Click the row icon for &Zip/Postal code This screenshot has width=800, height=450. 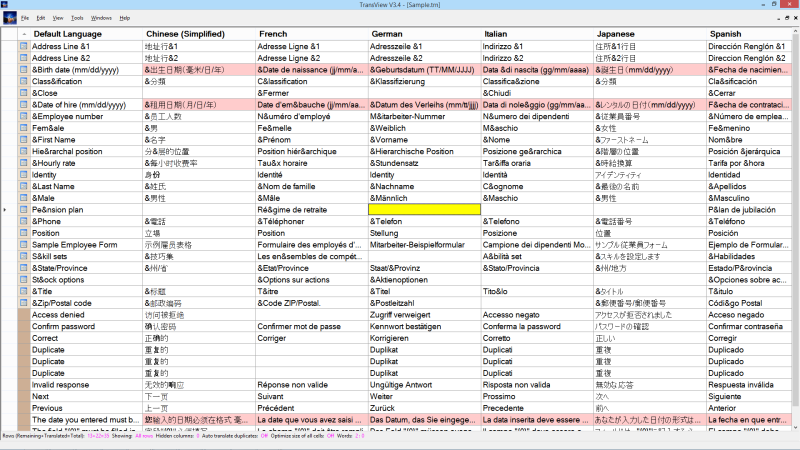pyautogui.click(x=23, y=303)
